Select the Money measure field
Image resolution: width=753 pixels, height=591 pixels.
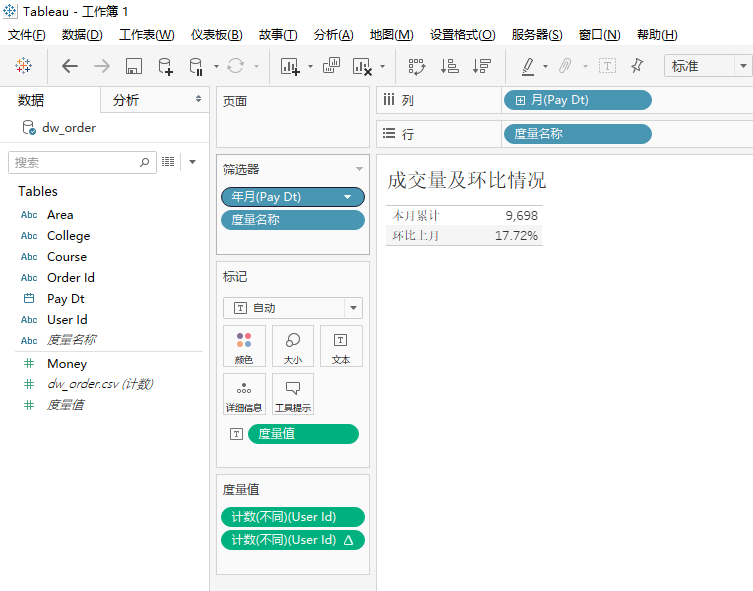[67, 364]
